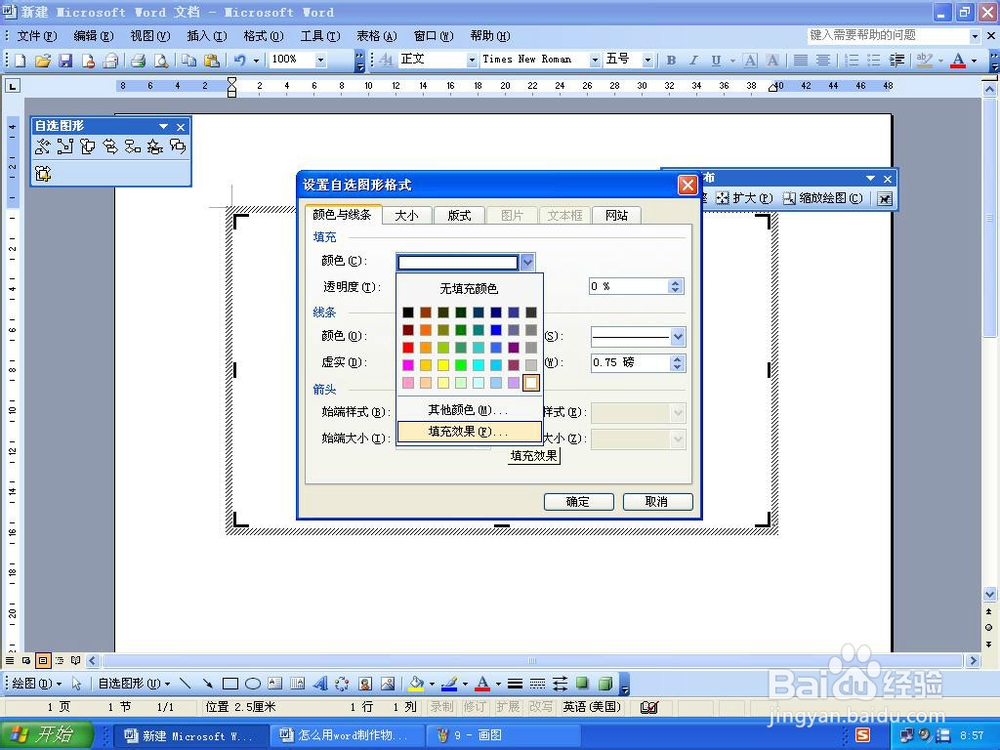Select the Oval drawing tool

point(253,684)
